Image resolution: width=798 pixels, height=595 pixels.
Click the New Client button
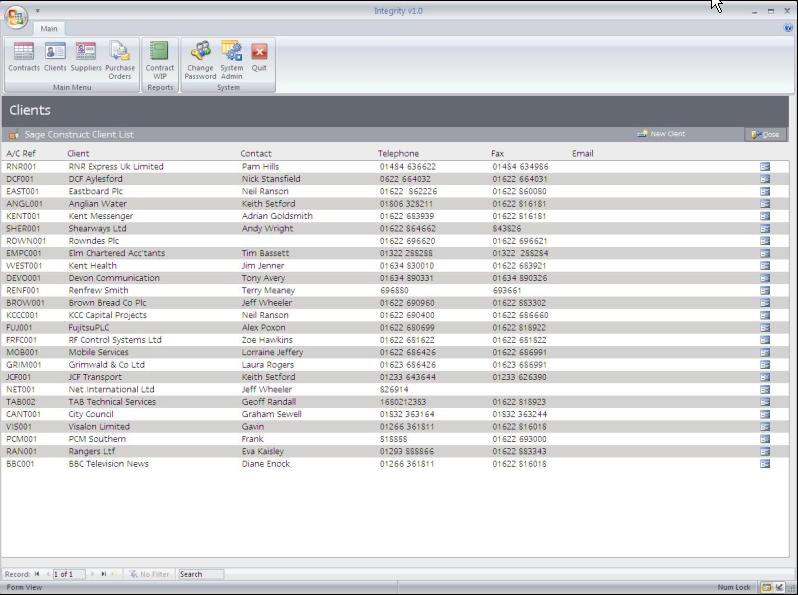coord(662,134)
